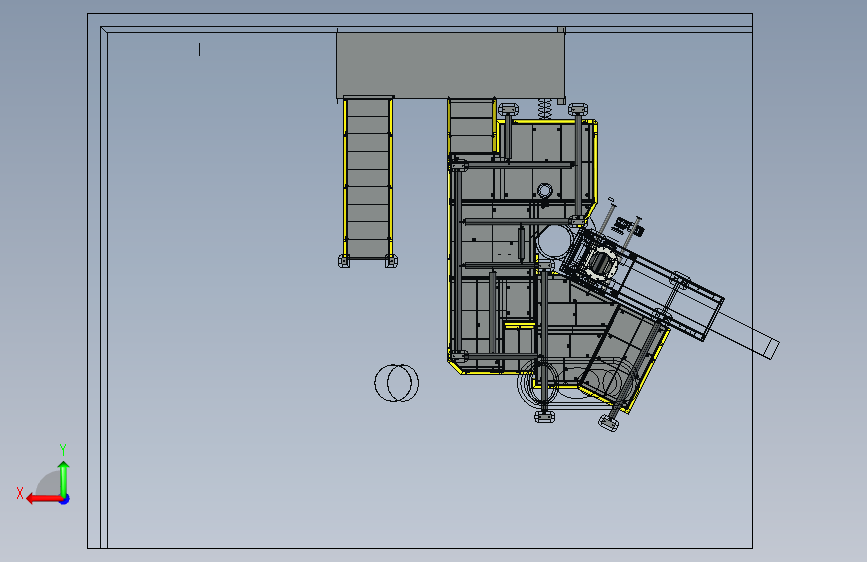Select the coil spring above the platform
This screenshot has width=867, height=562.
point(545,108)
